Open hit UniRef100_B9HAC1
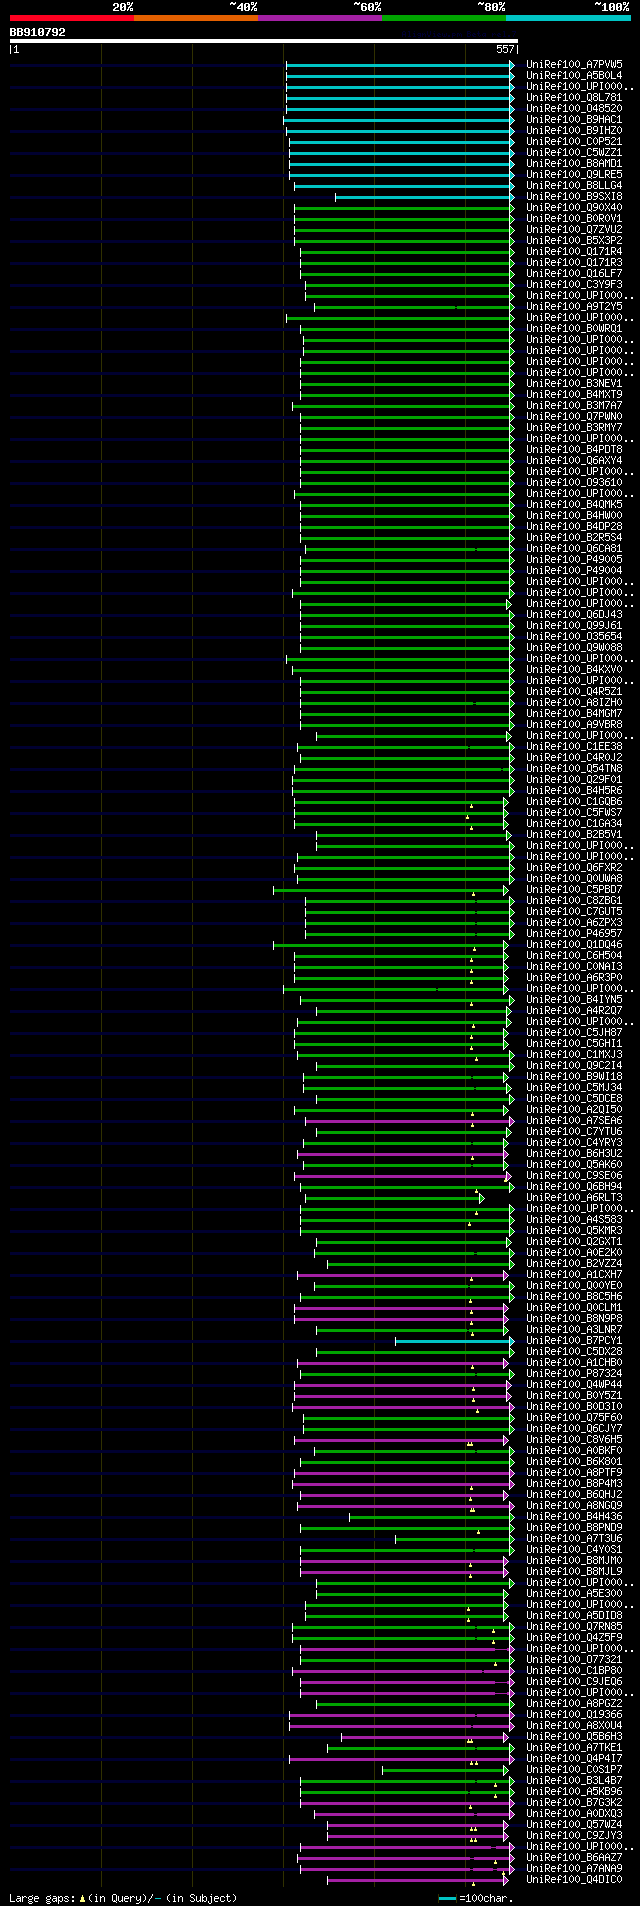Screen dimensions: 640x1906 [x=574, y=119]
